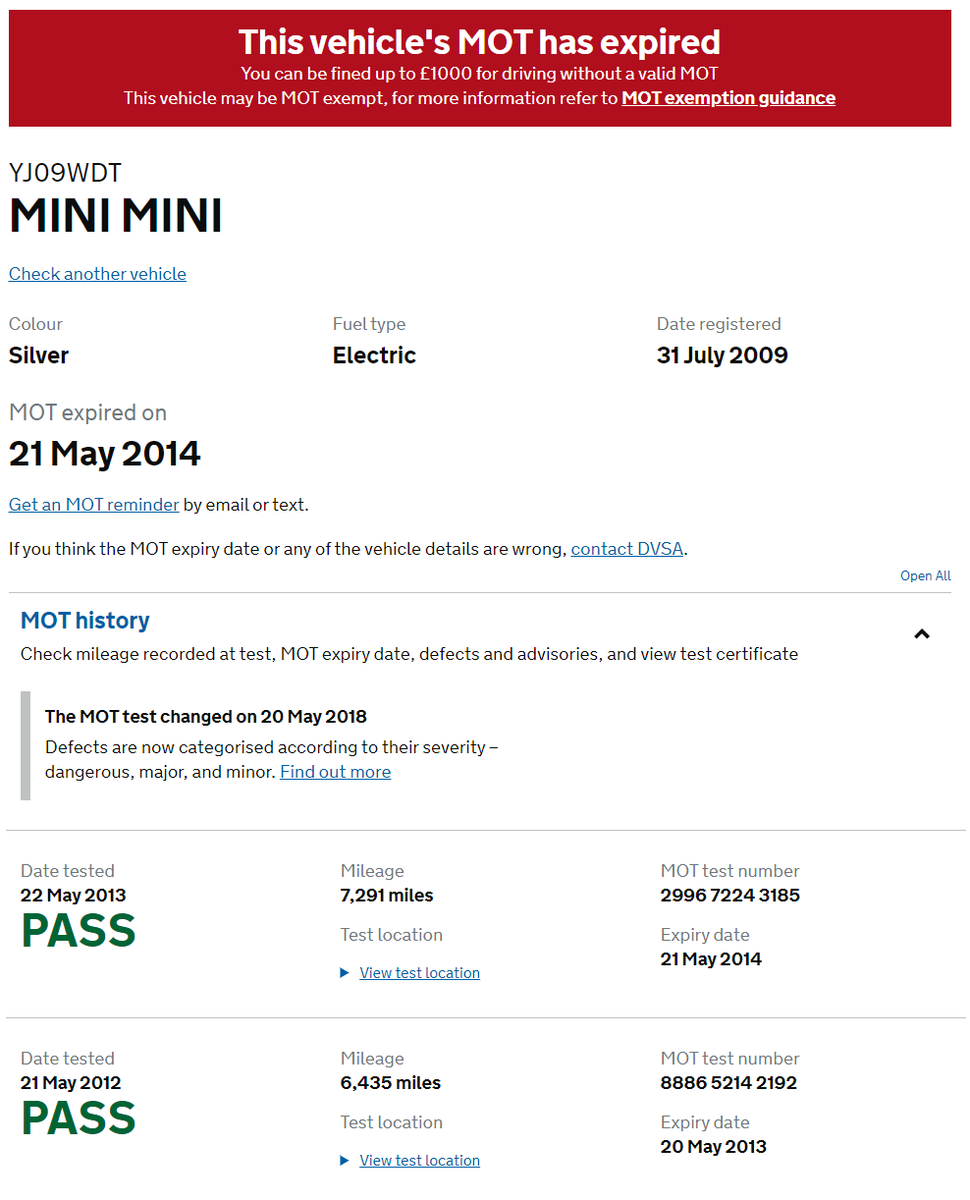Follow the contact DVSA link
This screenshot has width=970, height=1200.
[x=627, y=549]
